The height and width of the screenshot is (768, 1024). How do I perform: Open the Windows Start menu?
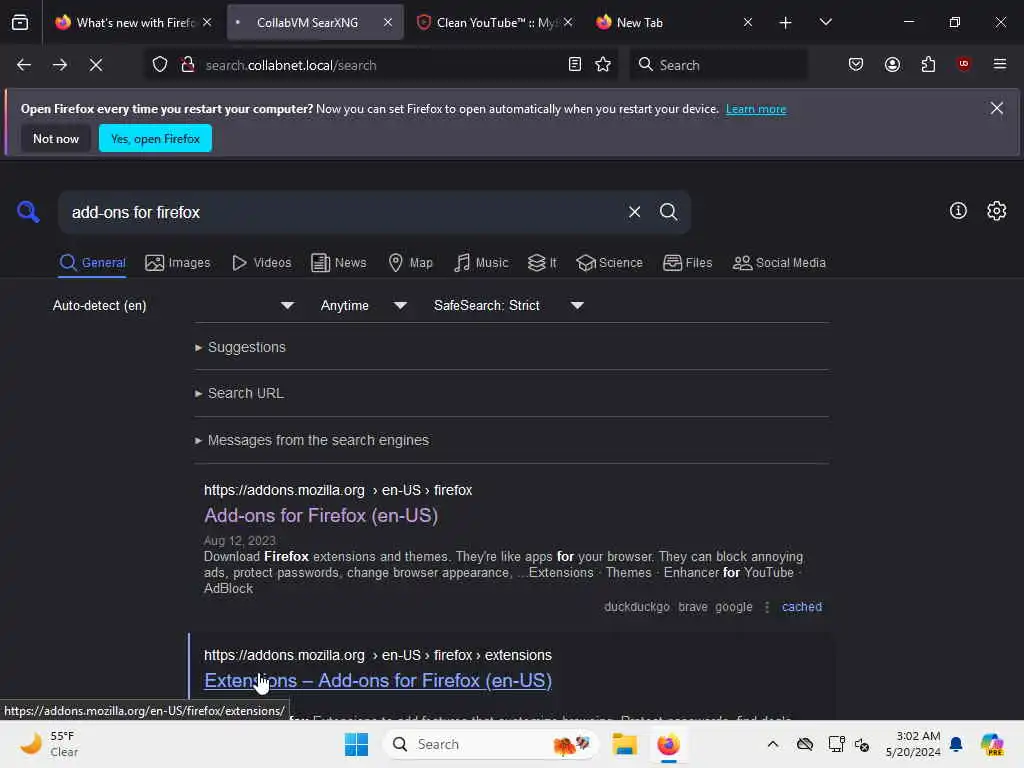356,744
